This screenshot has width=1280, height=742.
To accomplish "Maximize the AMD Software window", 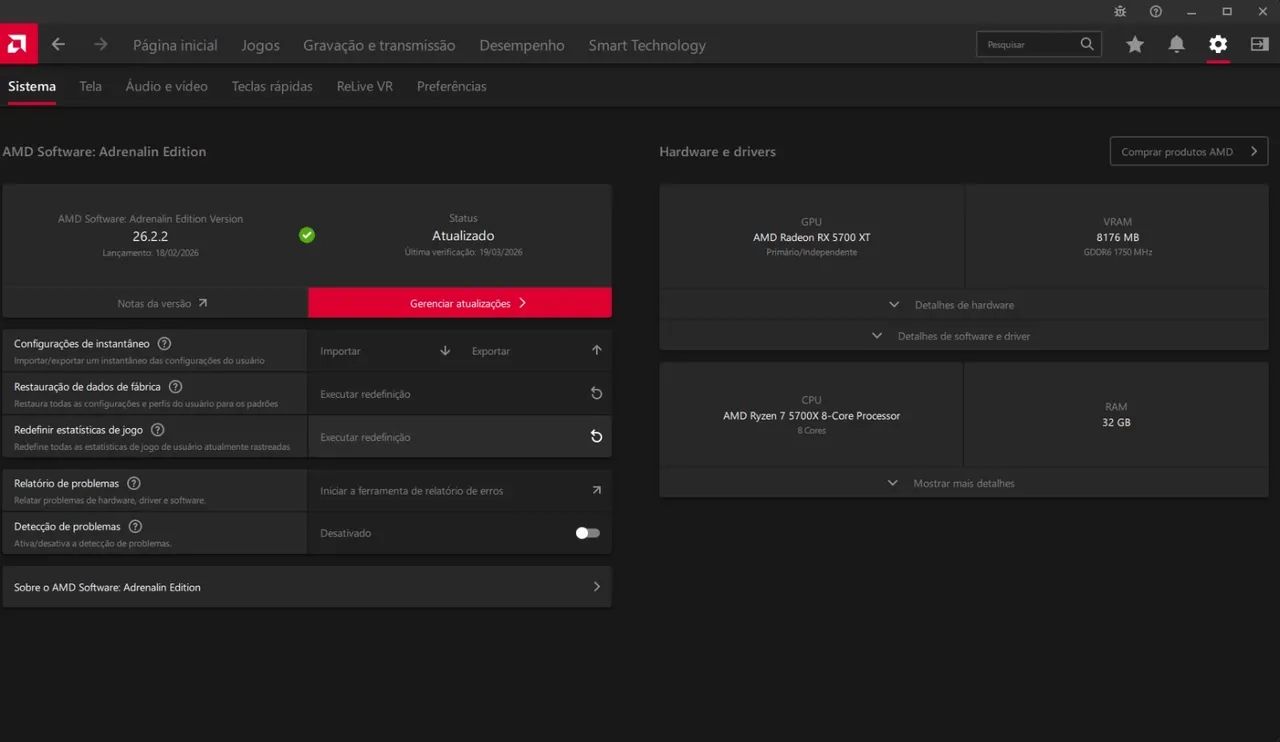I will [x=1227, y=11].
